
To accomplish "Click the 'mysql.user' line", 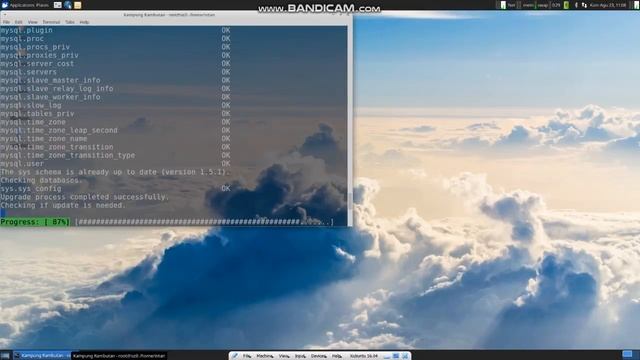I will 22,164.
